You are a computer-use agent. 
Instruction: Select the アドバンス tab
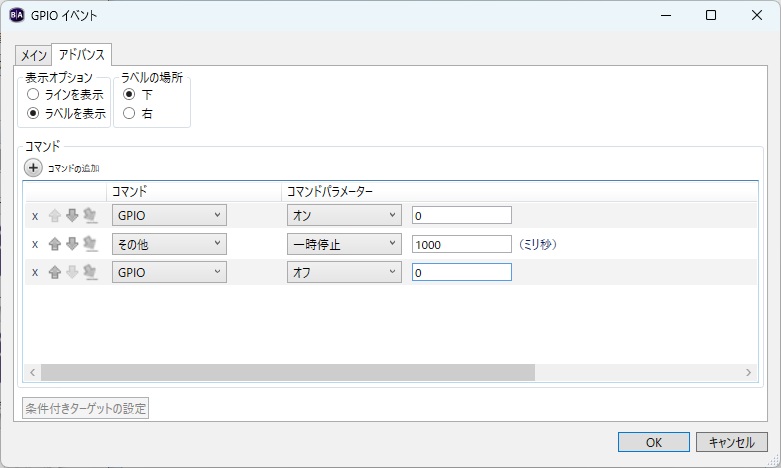[x=81, y=54]
